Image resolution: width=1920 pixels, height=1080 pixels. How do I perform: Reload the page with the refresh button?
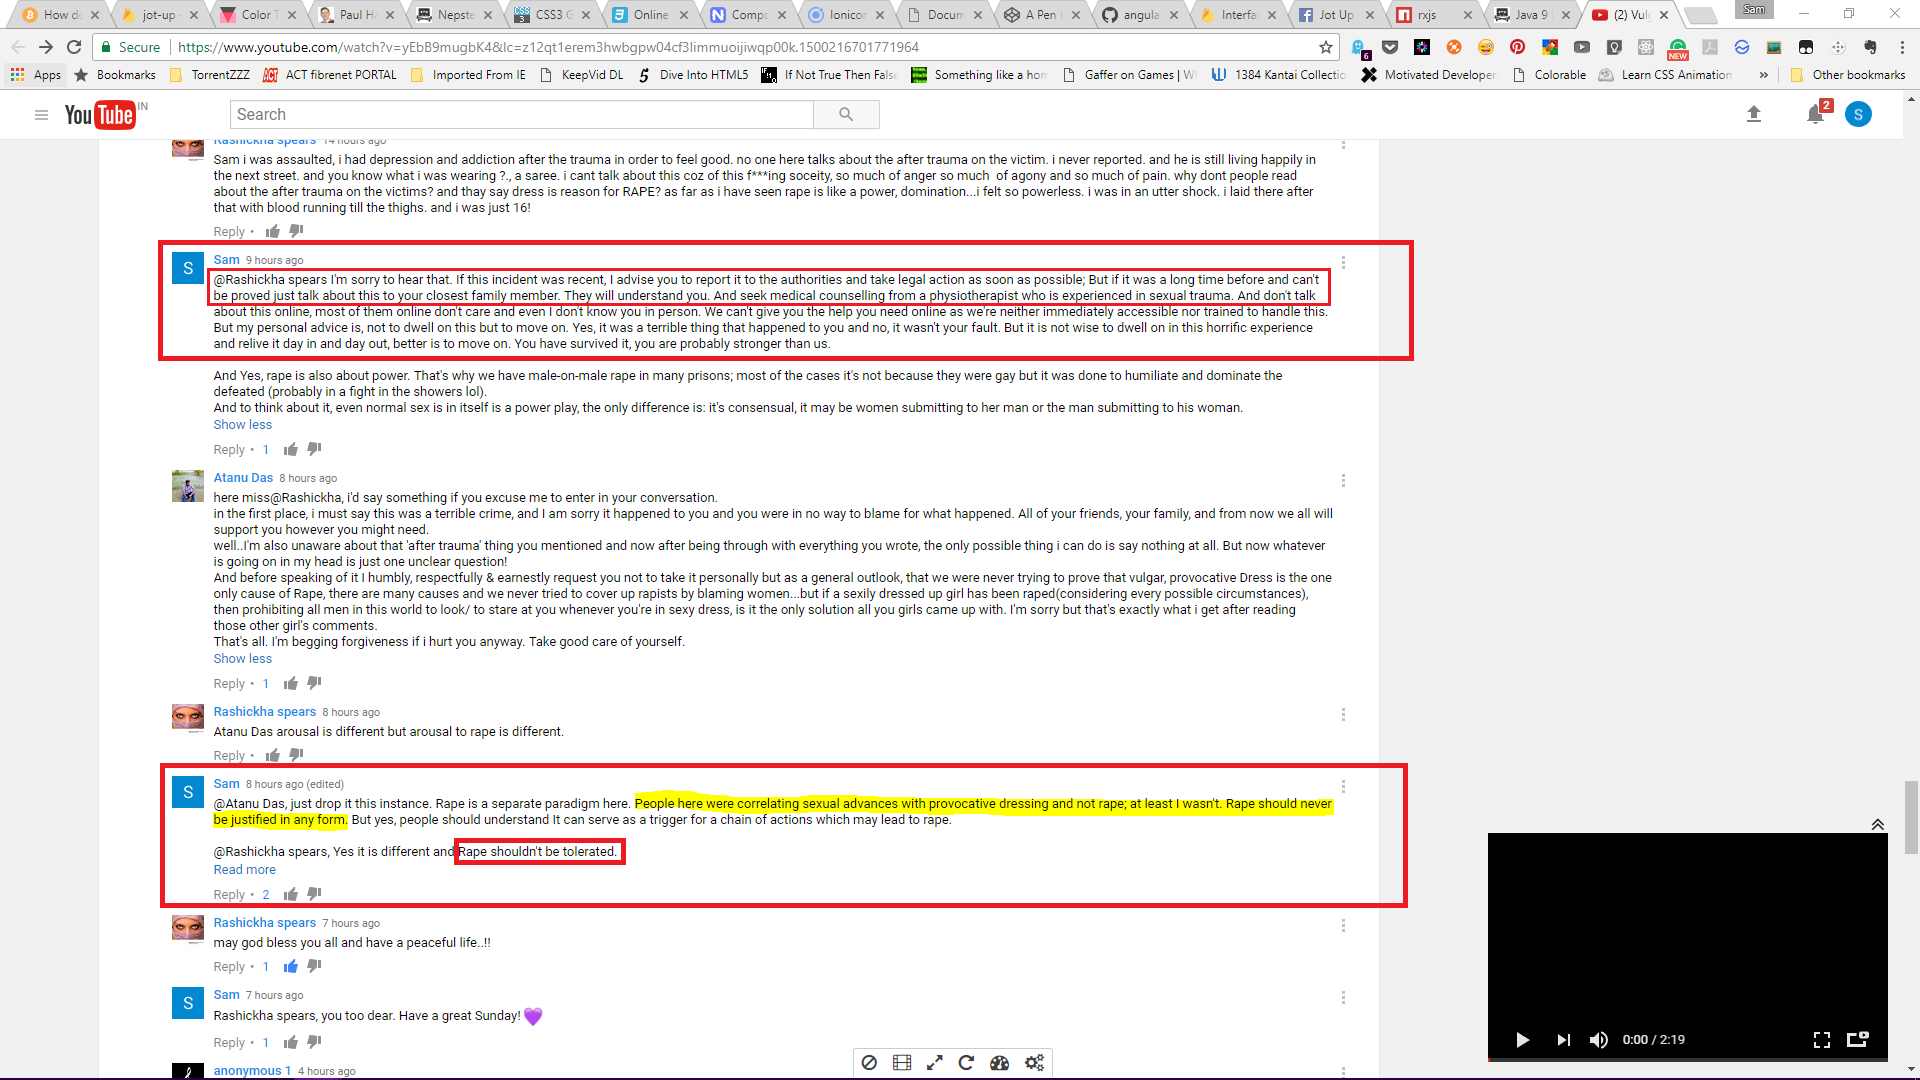pyautogui.click(x=74, y=47)
